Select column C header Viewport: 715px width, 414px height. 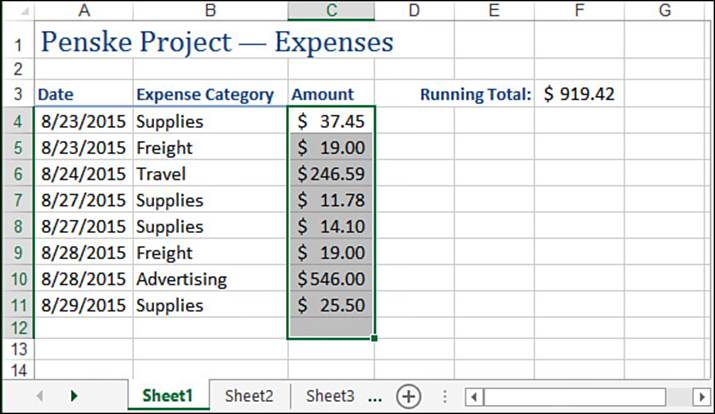pyautogui.click(x=332, y=10)
